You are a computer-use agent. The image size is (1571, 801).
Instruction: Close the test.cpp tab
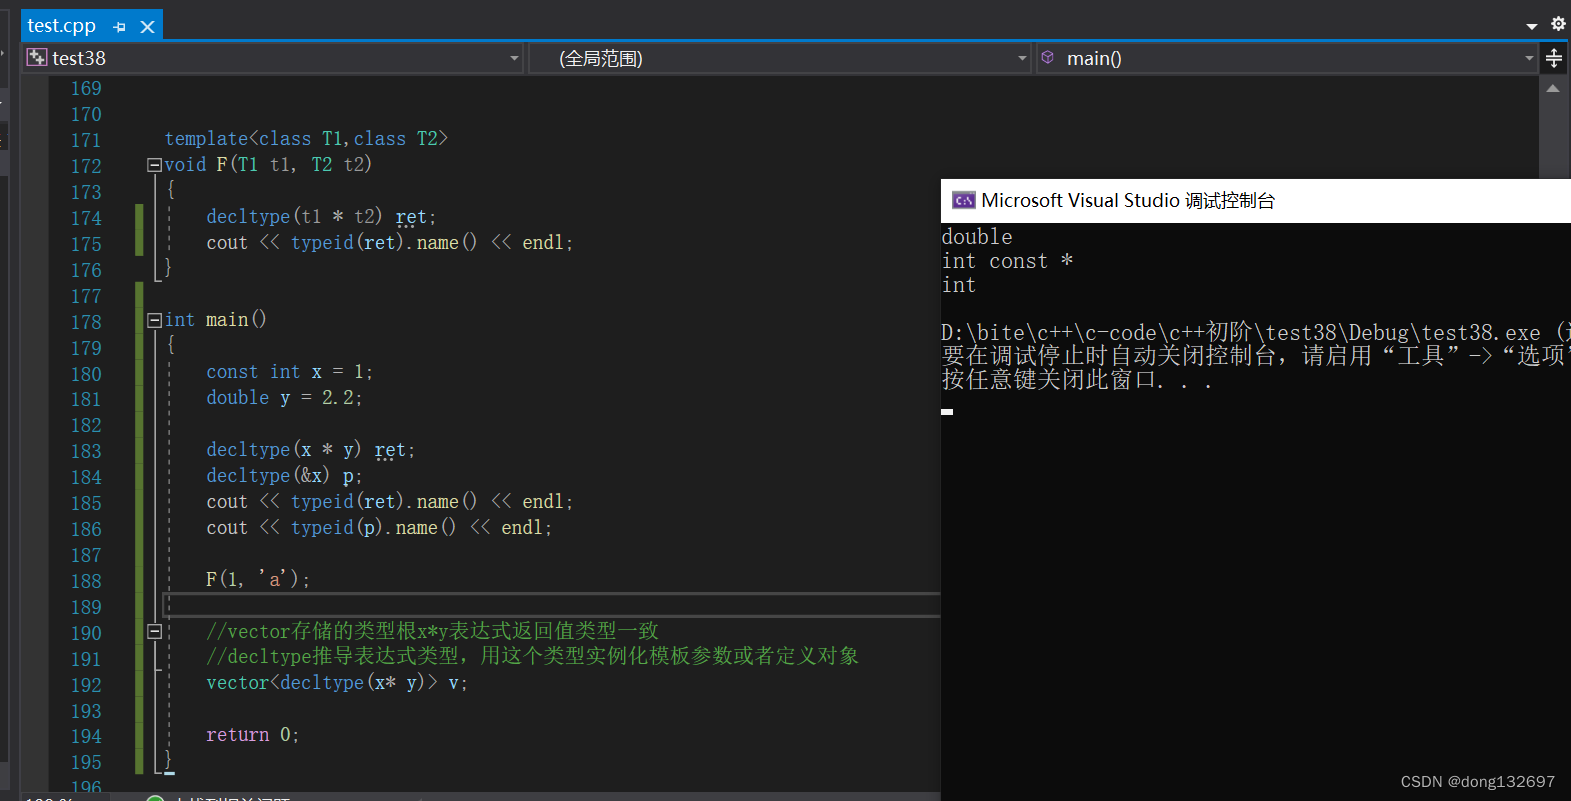click(147, 27)
